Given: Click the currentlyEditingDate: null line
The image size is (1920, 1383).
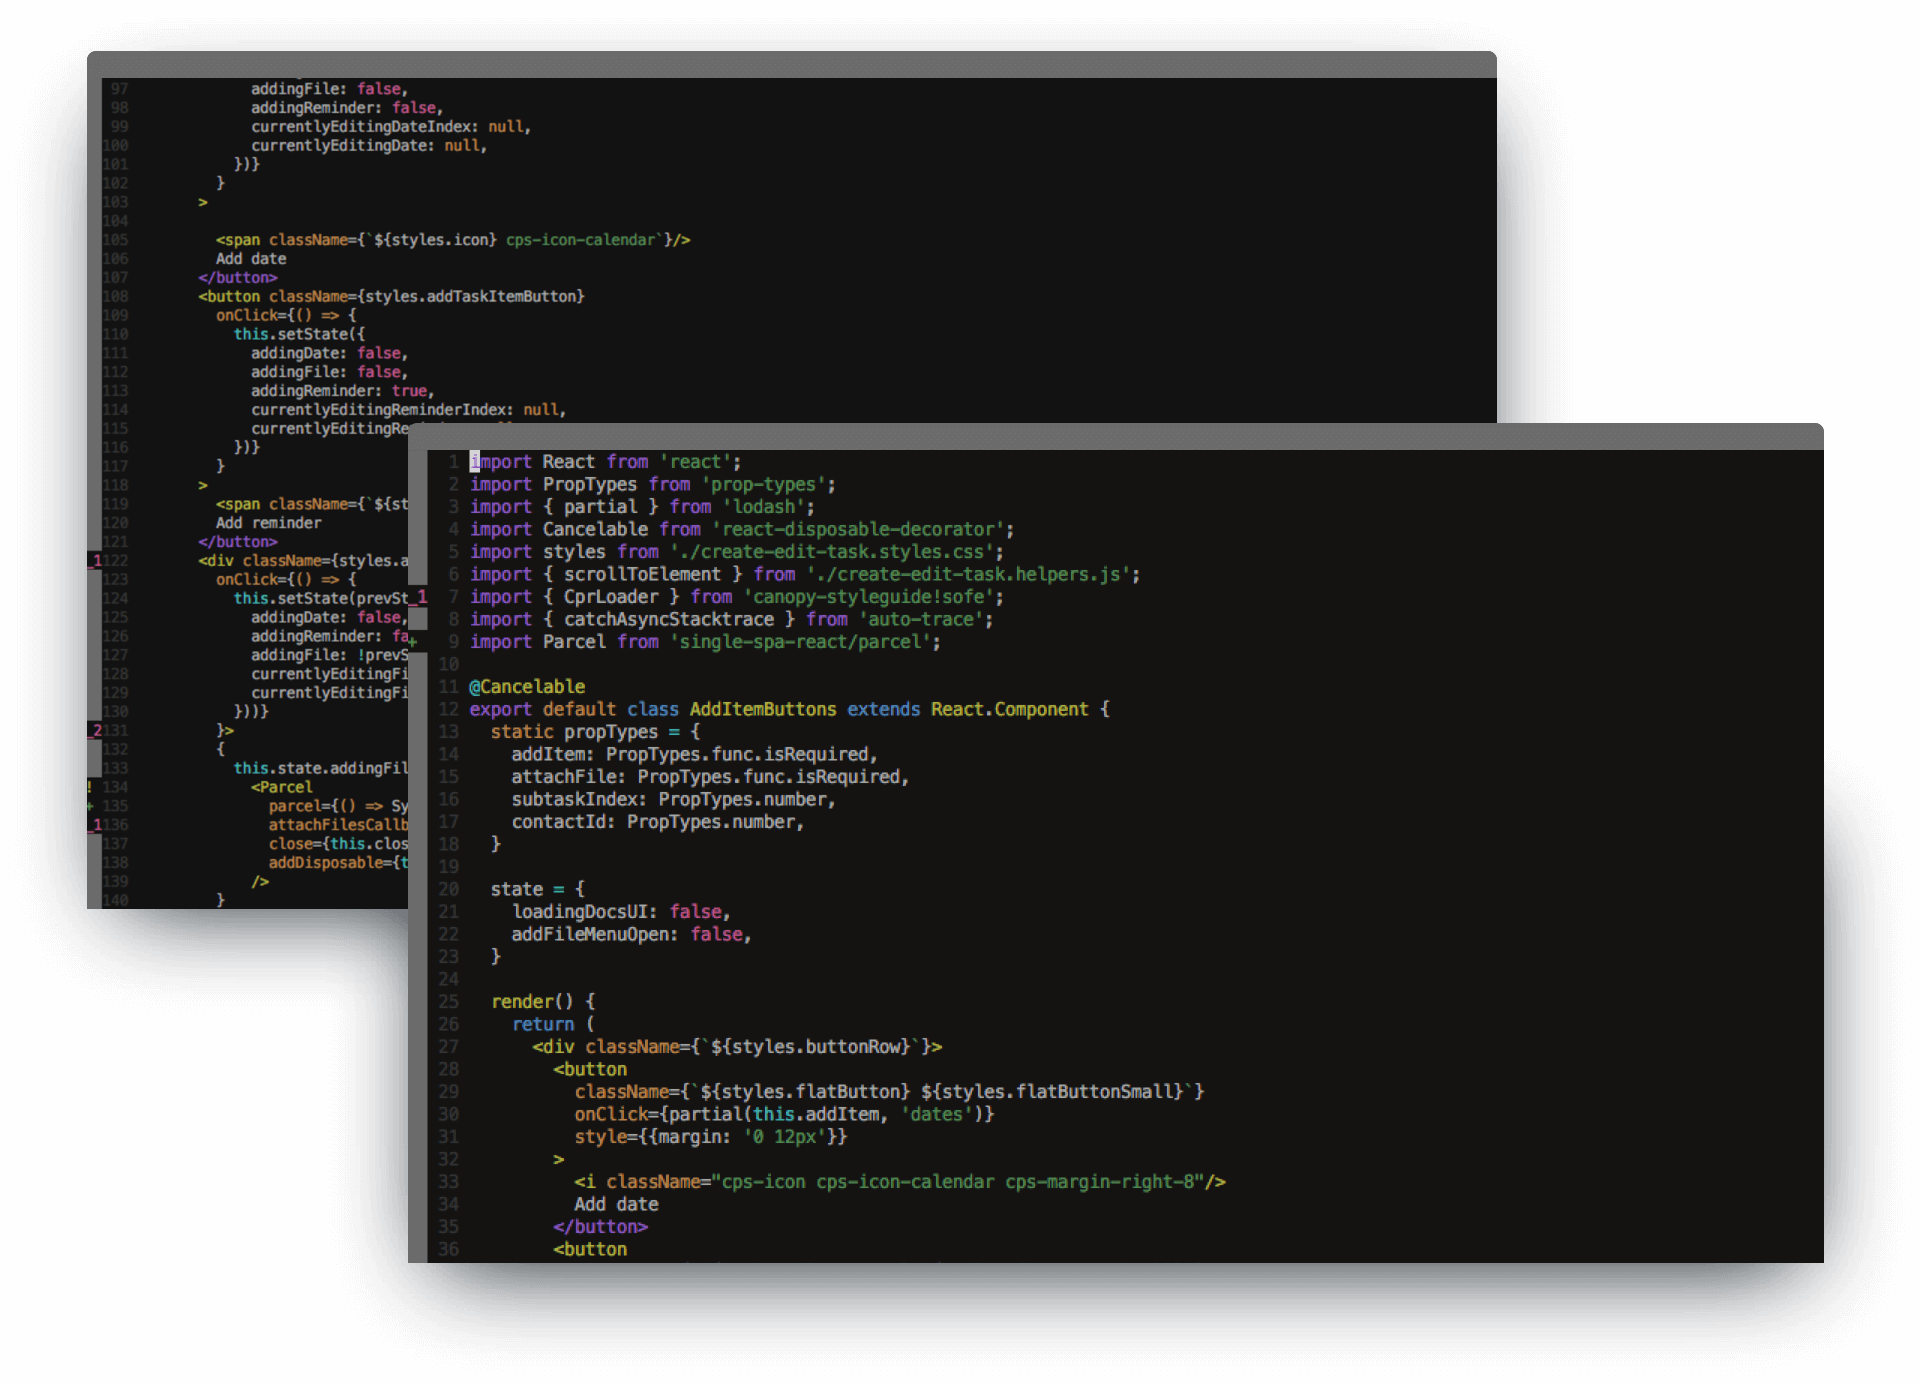Looking at the screenshot, I should pyautogui.click(x=369, y=146).
